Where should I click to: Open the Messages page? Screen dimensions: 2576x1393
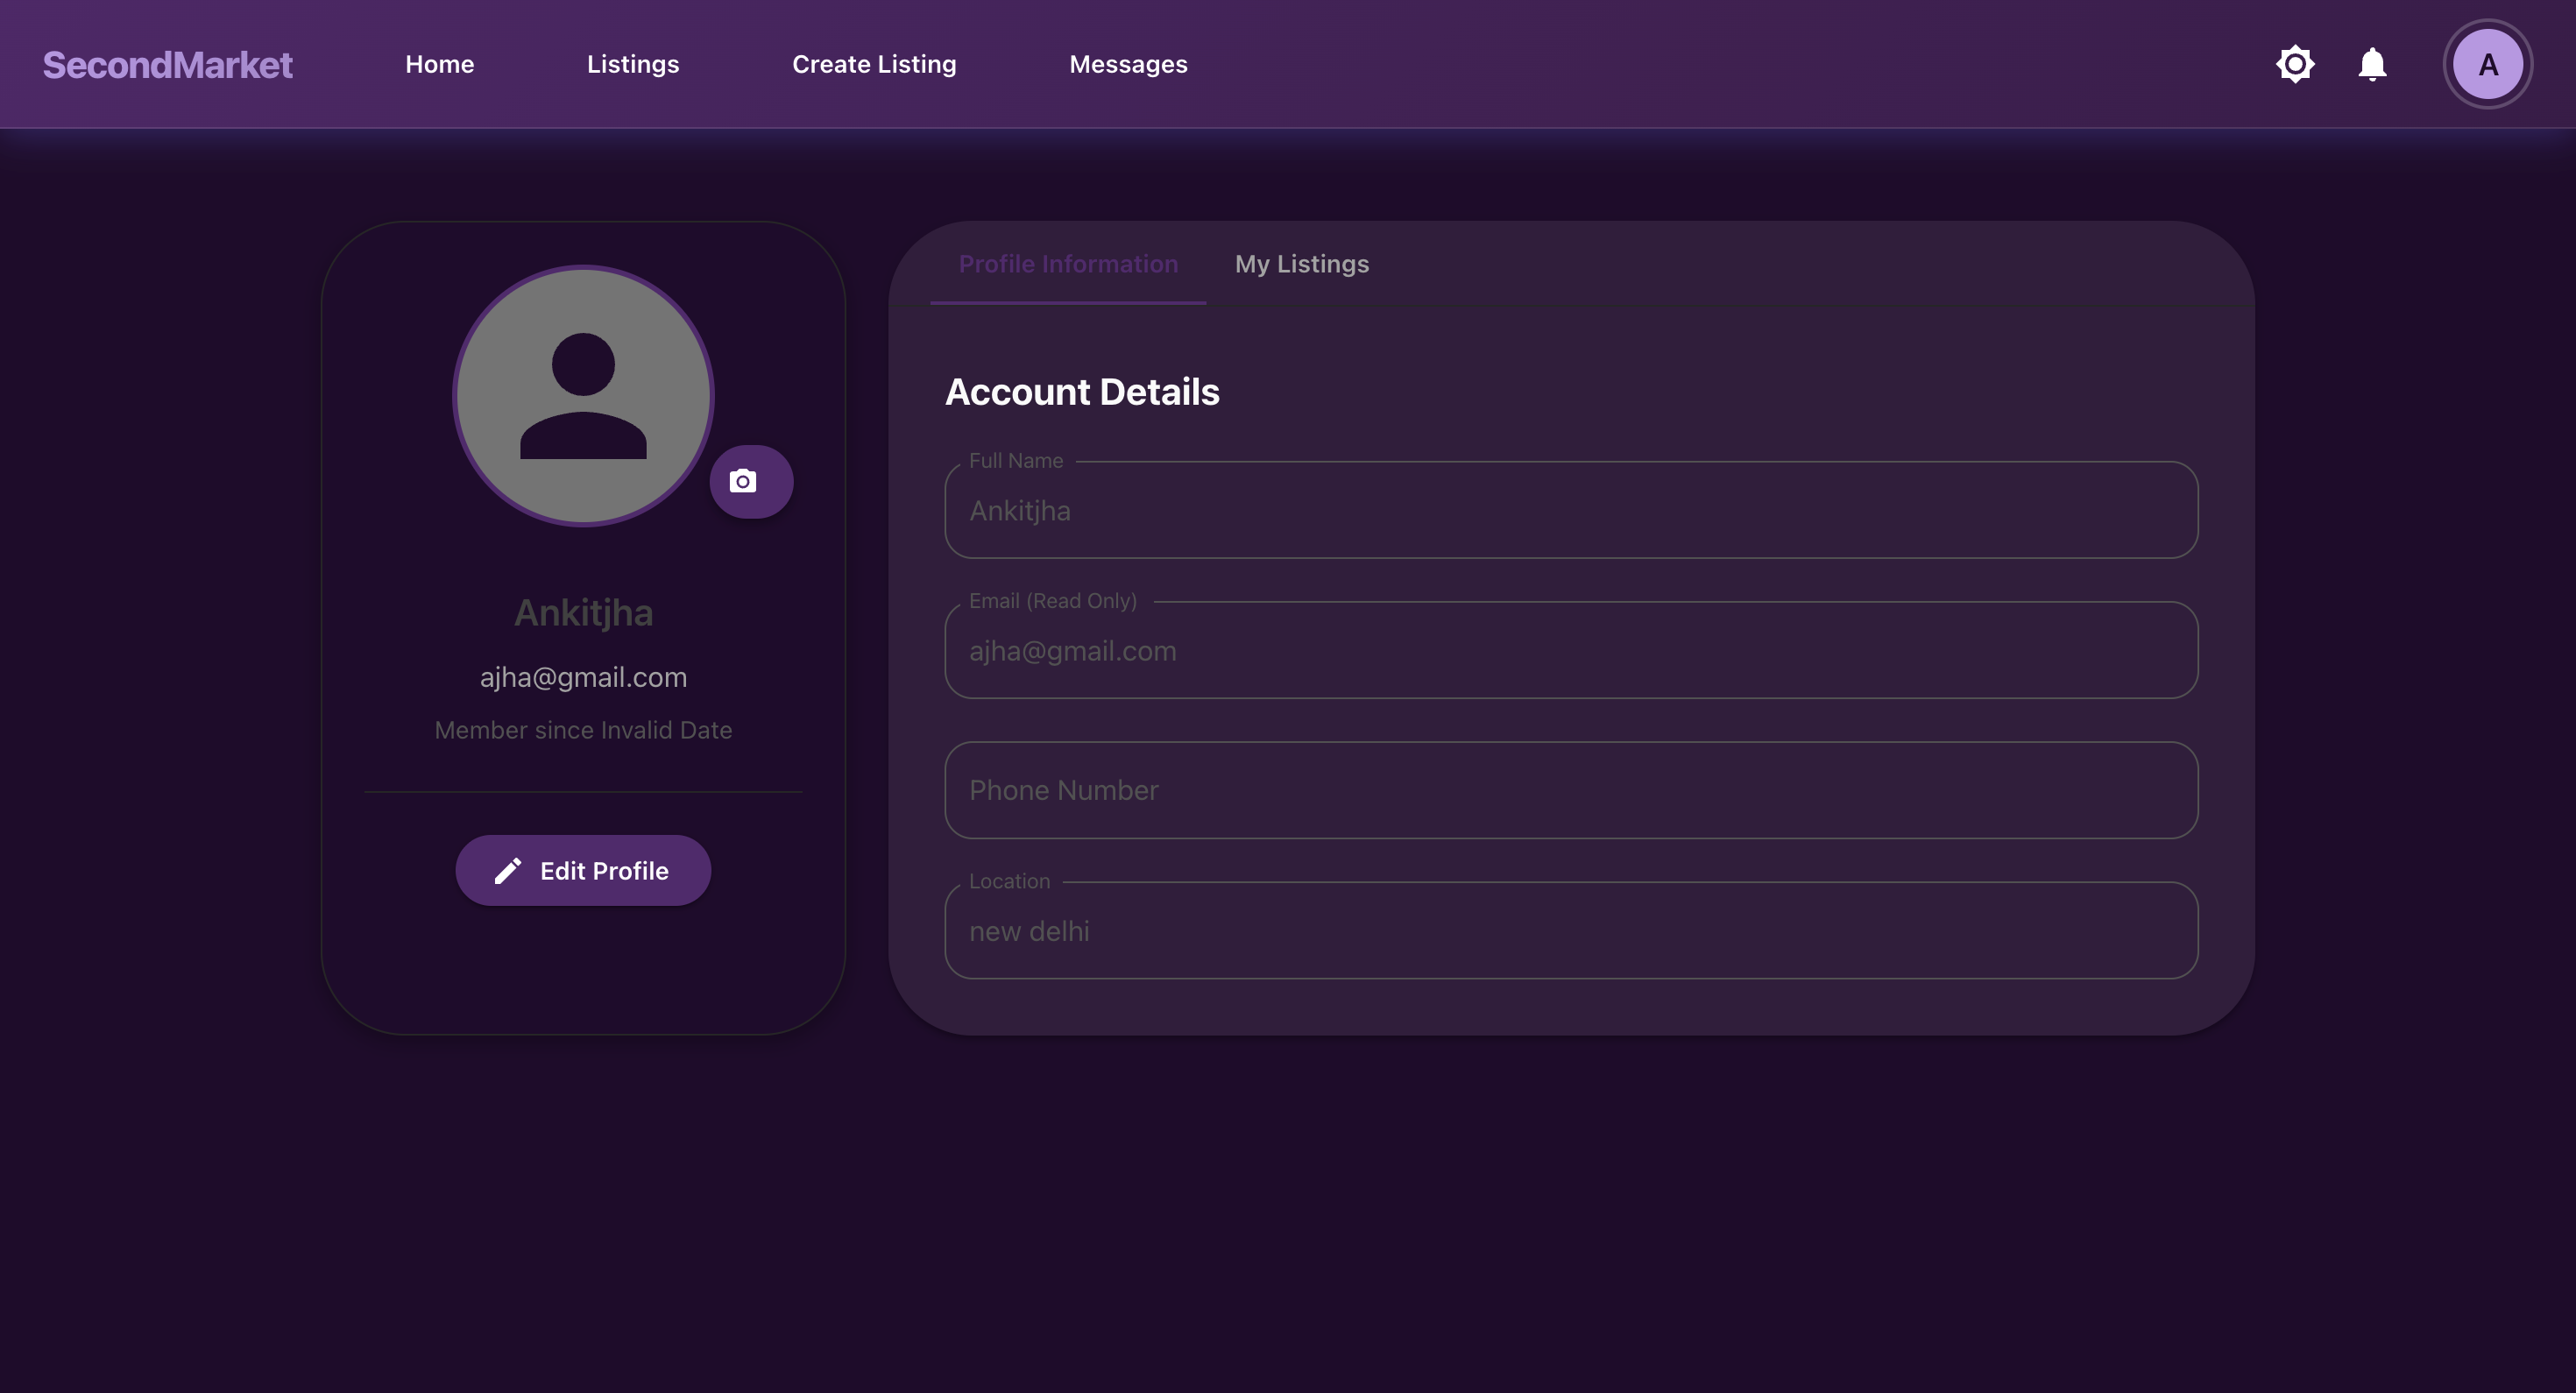tap(1128, 63)
